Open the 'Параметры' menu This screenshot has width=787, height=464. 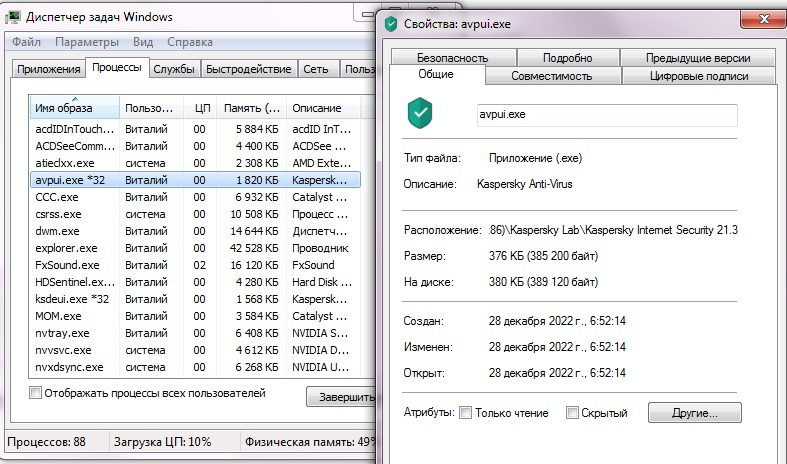87,42
